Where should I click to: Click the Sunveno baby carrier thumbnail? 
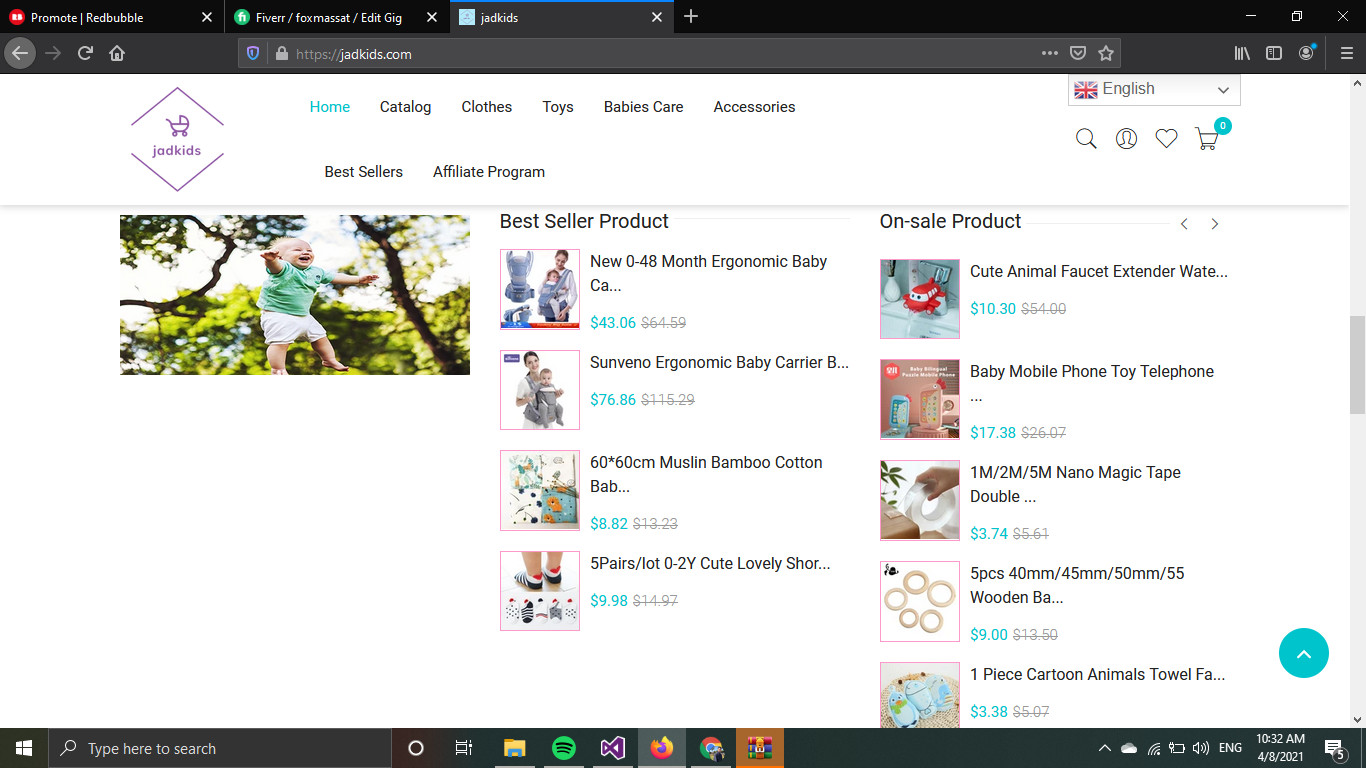tap(540, 390)
